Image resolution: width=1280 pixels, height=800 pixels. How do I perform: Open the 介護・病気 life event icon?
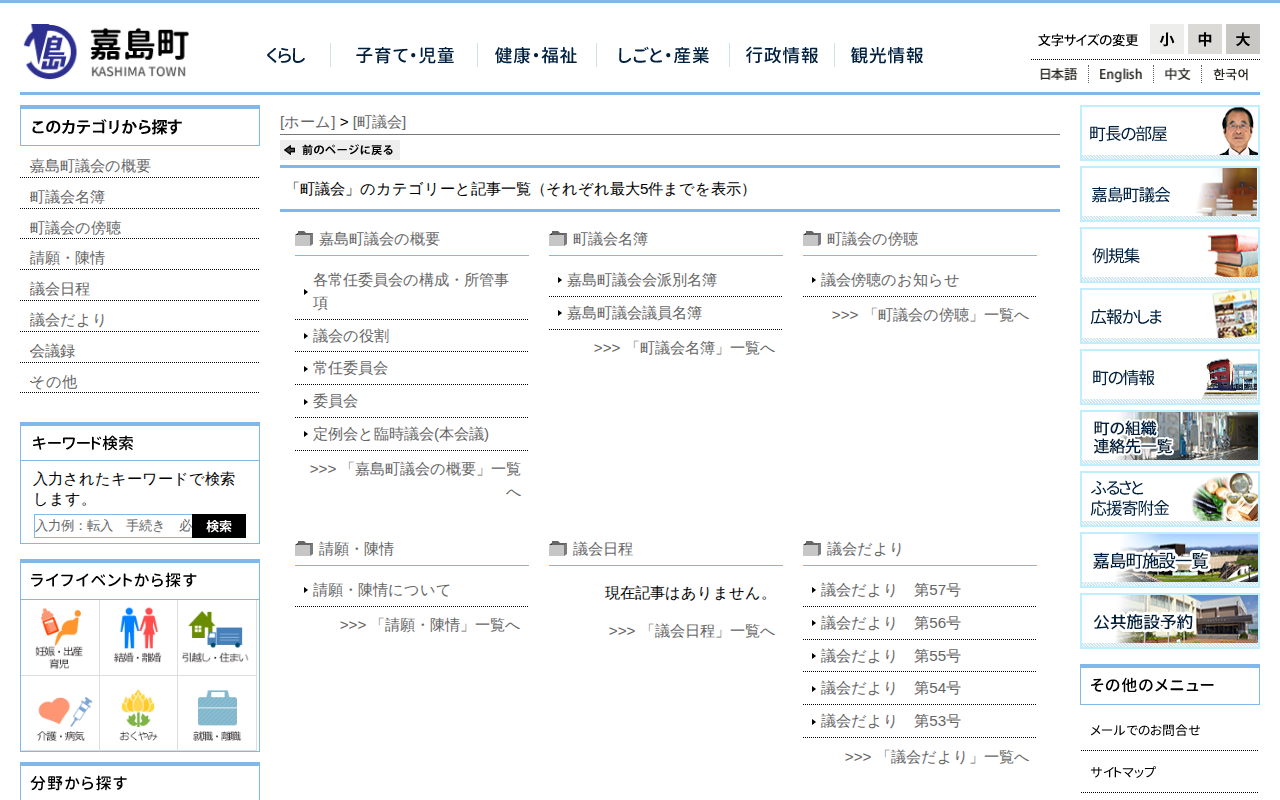pos(60,713)
